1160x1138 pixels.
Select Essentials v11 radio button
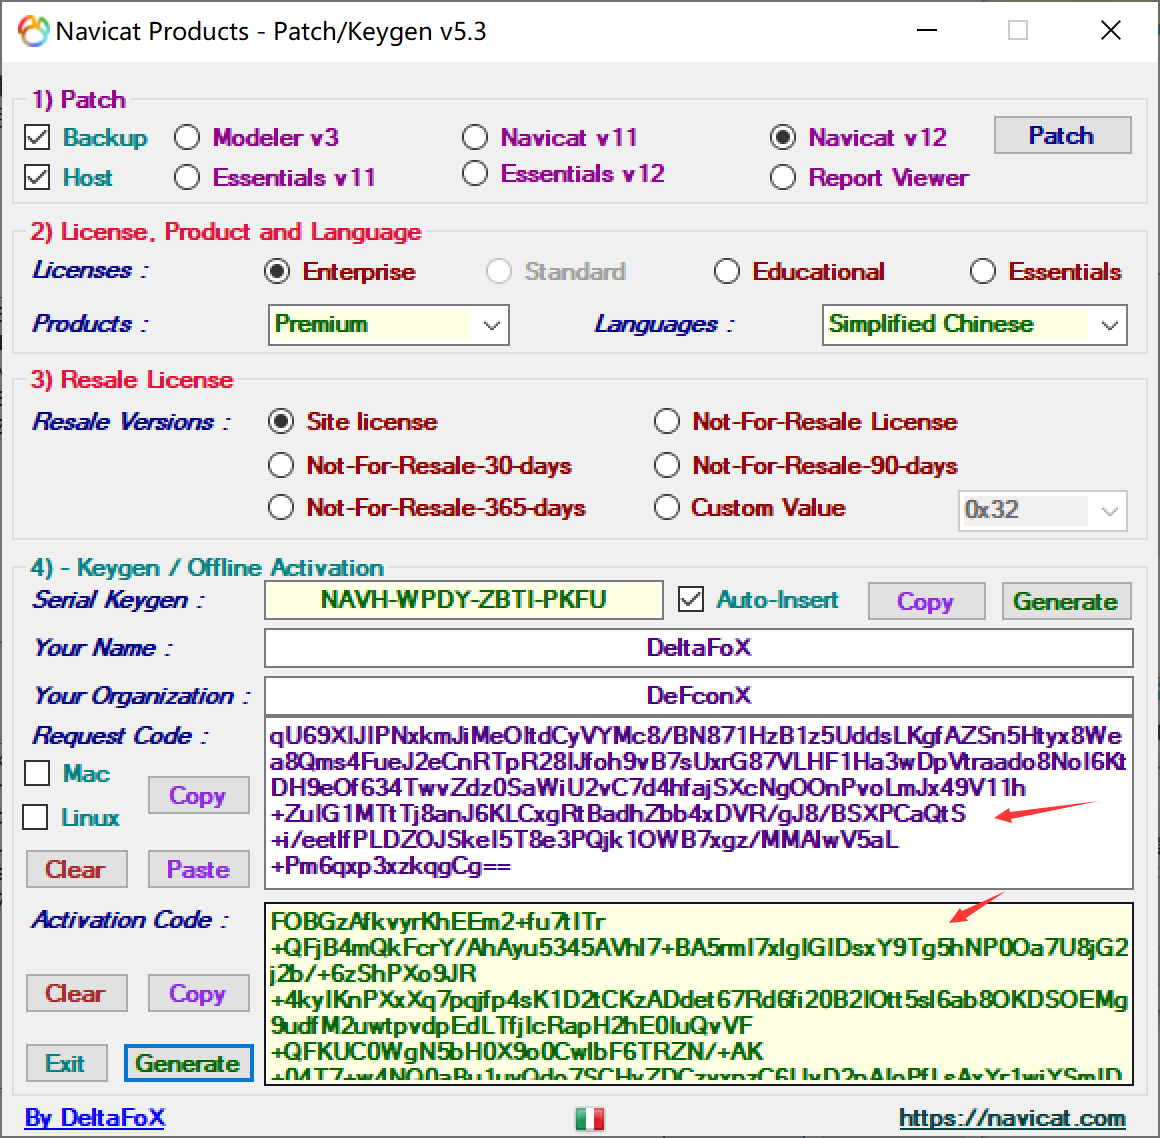tap(186, 178)
